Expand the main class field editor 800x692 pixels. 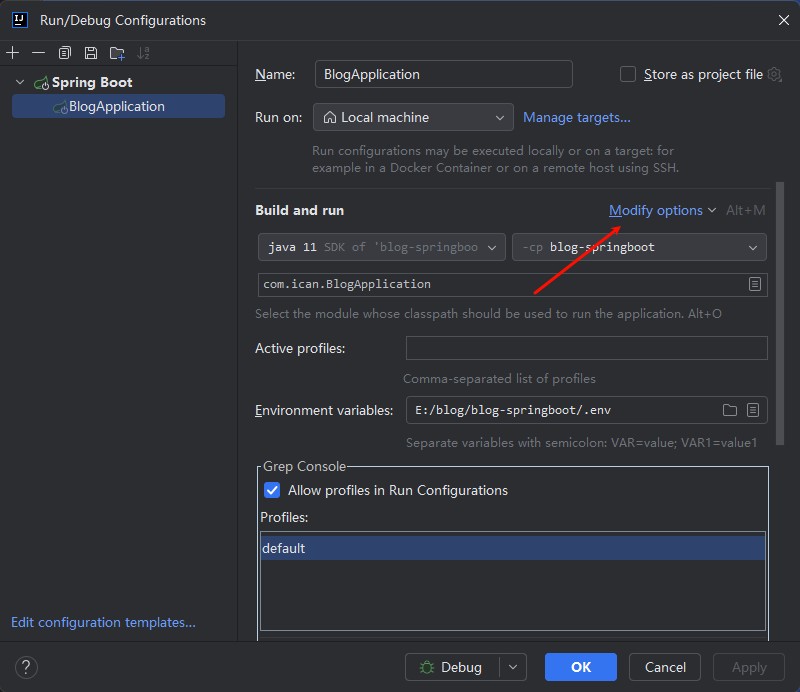pos(755,284)
